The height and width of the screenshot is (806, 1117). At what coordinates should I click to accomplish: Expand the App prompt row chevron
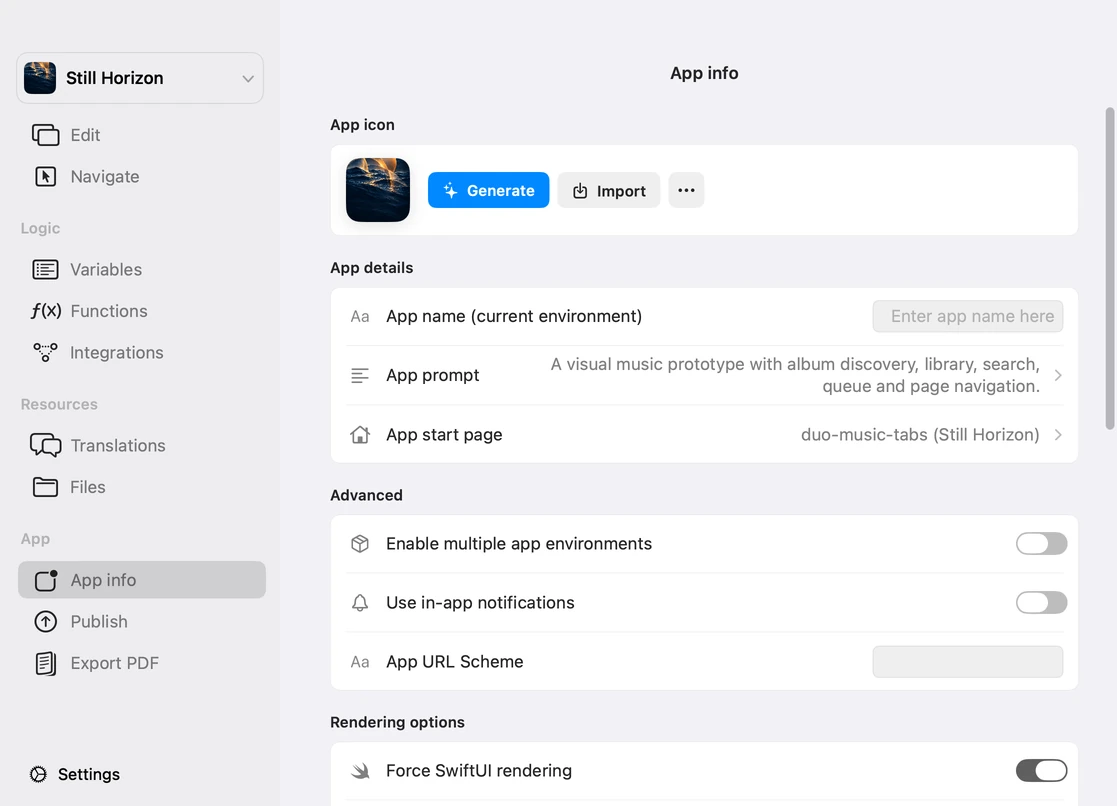[x=1058, y=376]
